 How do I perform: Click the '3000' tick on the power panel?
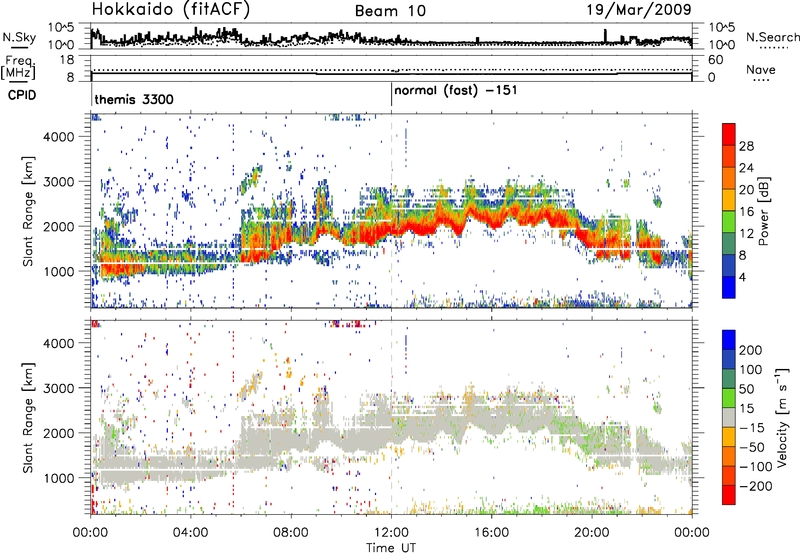(x=59, y=182)
